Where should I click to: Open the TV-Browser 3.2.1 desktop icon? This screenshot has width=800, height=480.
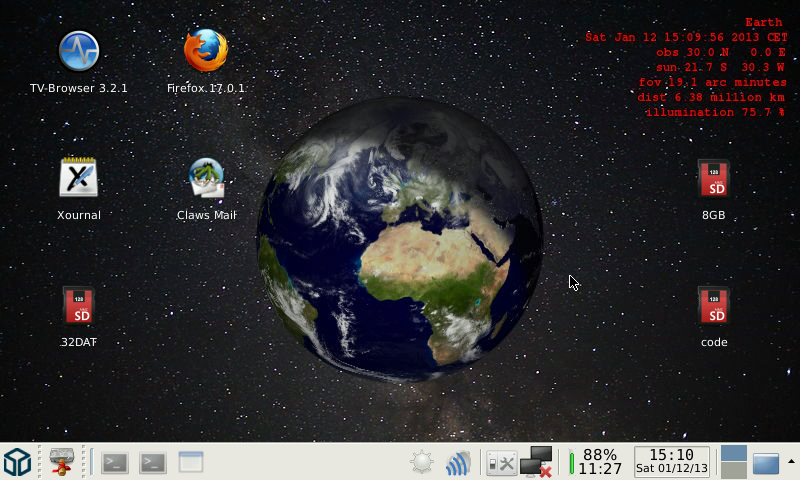click(79, 51)
